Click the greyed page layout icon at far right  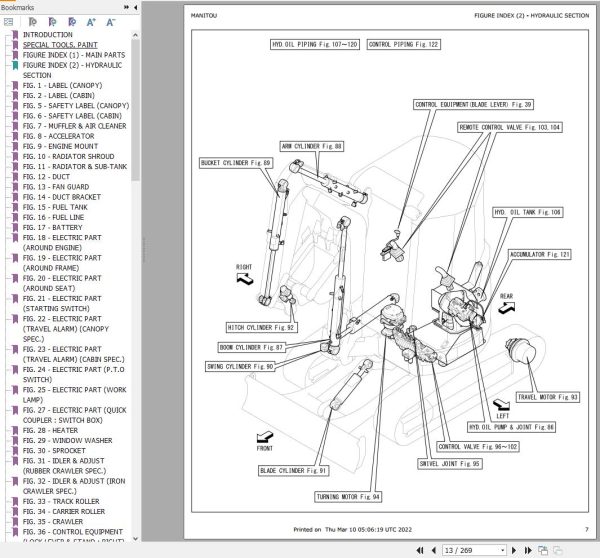tap(558, 550)
